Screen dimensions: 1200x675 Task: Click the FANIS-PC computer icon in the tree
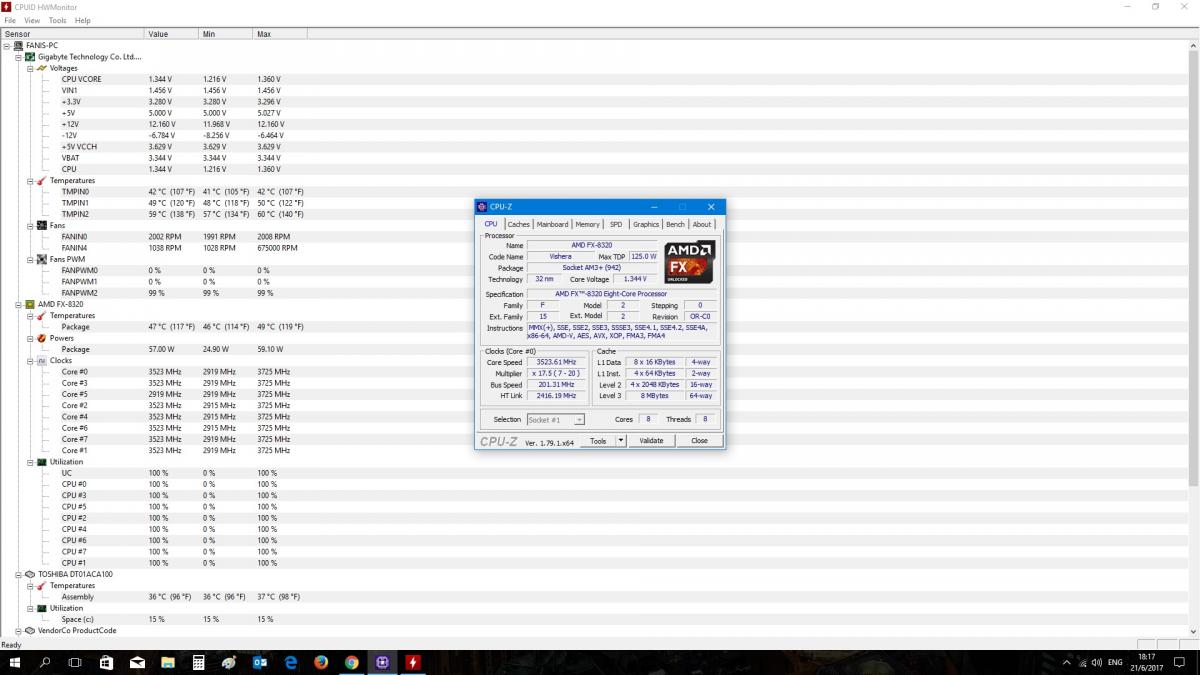coord(19,46)
